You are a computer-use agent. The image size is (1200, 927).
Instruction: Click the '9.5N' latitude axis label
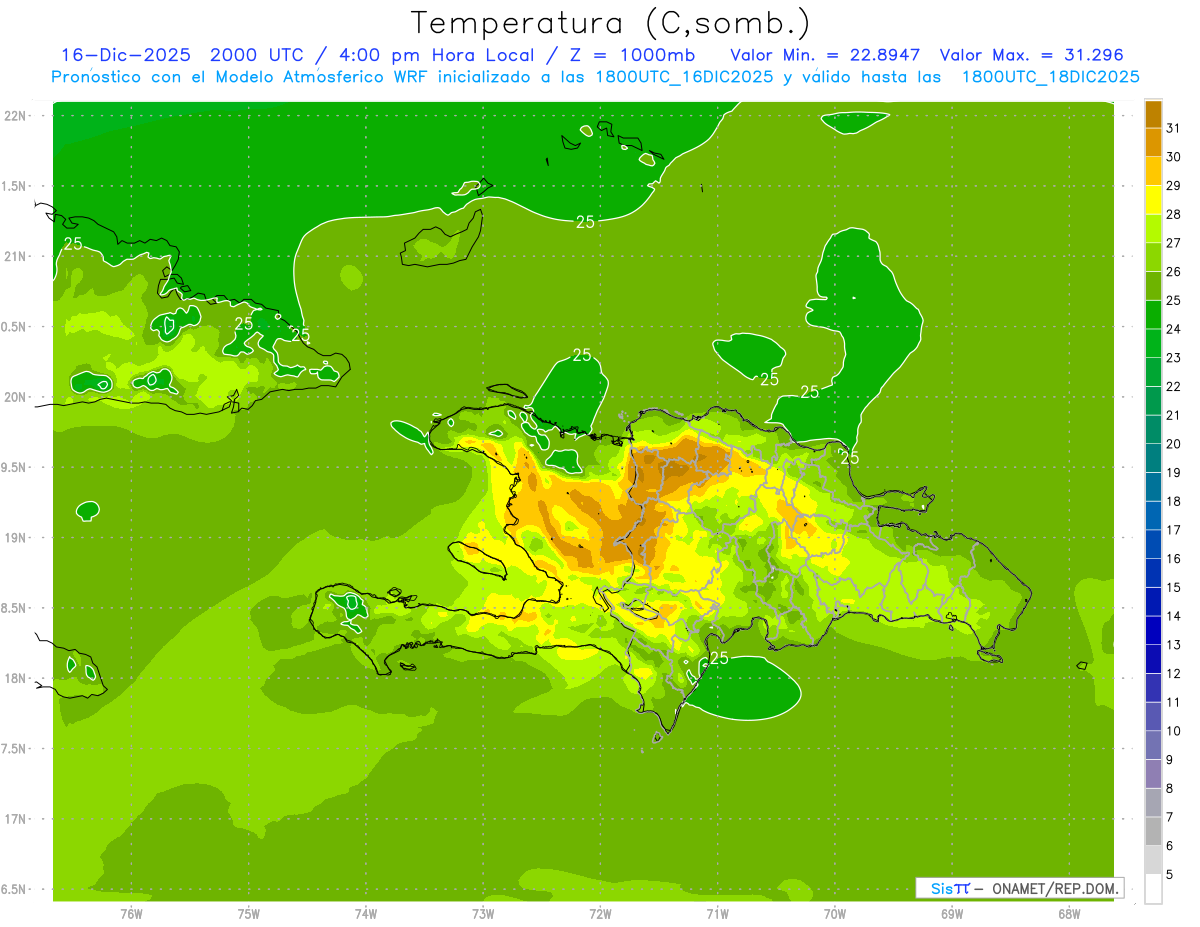click(15, 467)
